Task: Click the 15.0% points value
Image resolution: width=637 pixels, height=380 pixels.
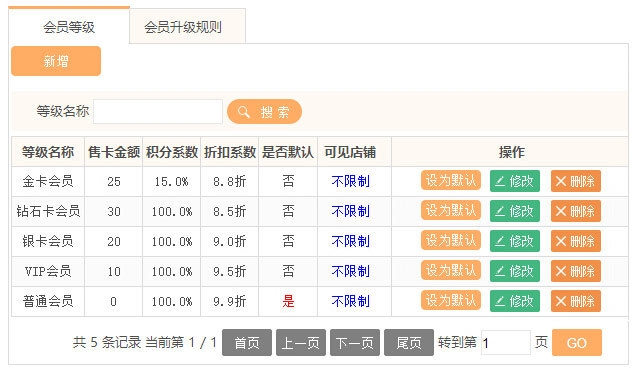Action: (171, 182)
